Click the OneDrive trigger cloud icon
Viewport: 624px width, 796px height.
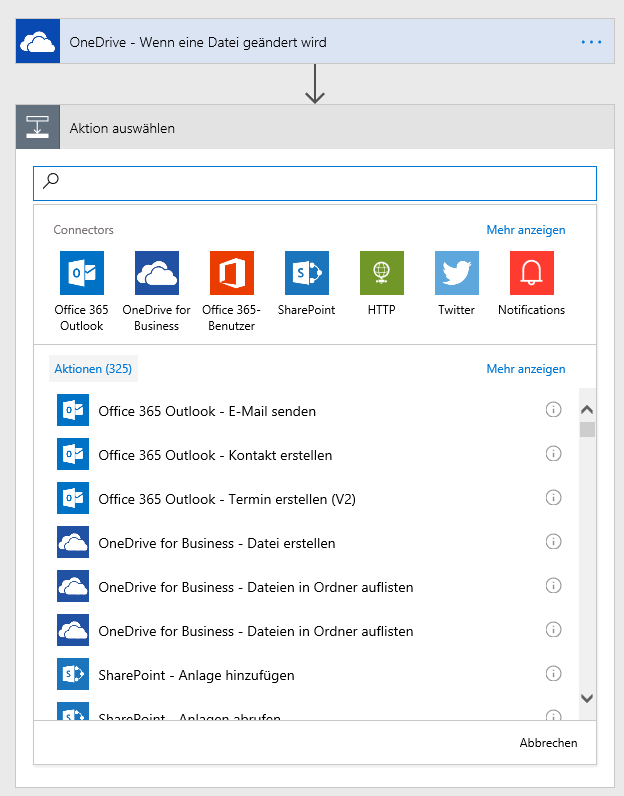[38, 42]
